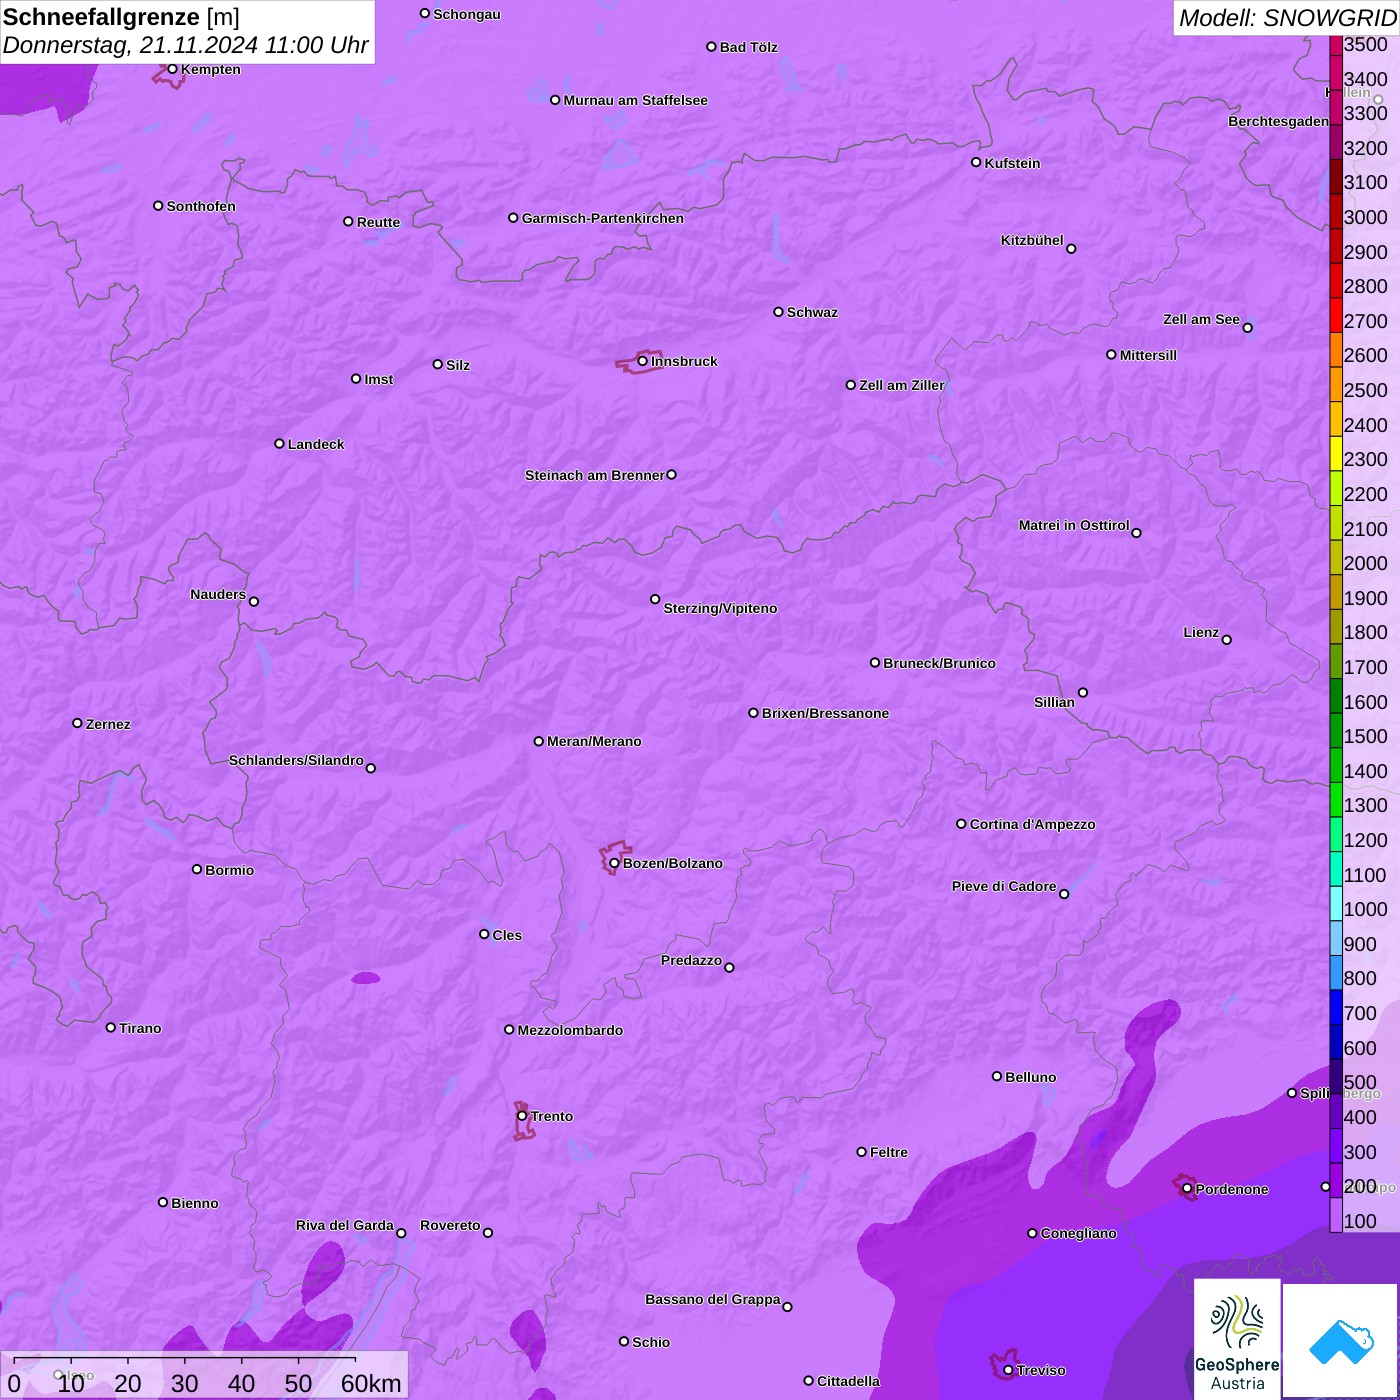Screen dimensions: 1400x1400
Task: Click the Bozen/Bolzano city marker
Action: tap(615, 863)
